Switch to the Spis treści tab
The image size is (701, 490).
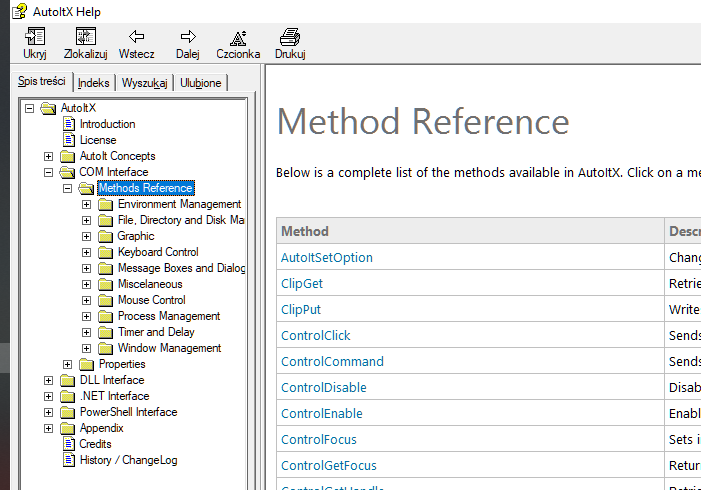tap(42, 82)
